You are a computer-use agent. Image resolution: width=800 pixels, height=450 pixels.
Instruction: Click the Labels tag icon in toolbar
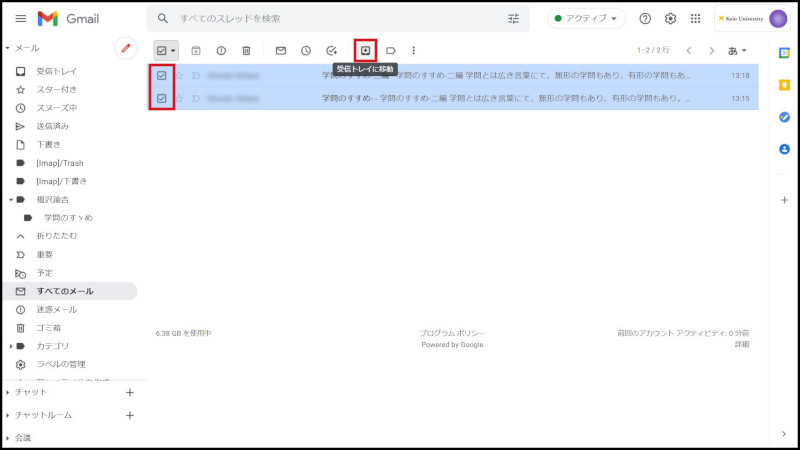coord(391,50)
